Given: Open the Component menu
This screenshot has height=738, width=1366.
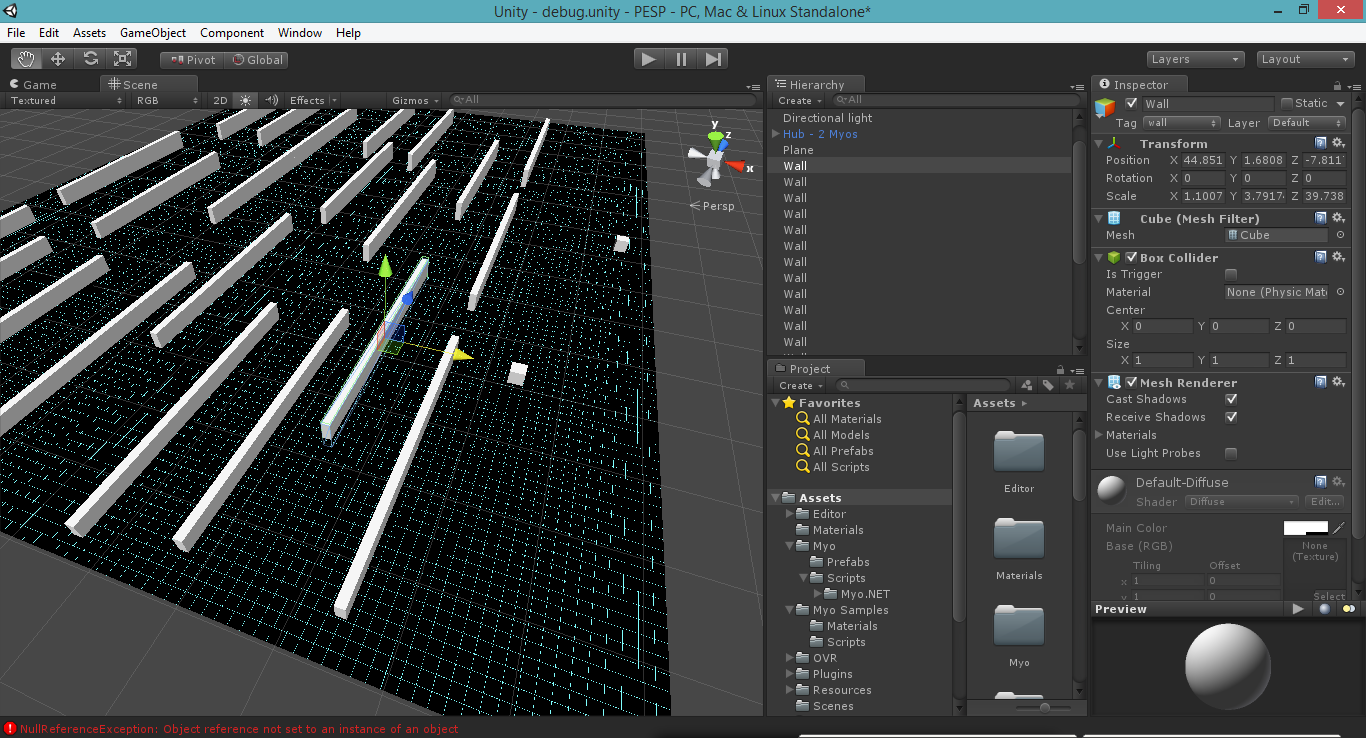Looking at the screenshot, I should pyautogui.click(x=232, y=33).
